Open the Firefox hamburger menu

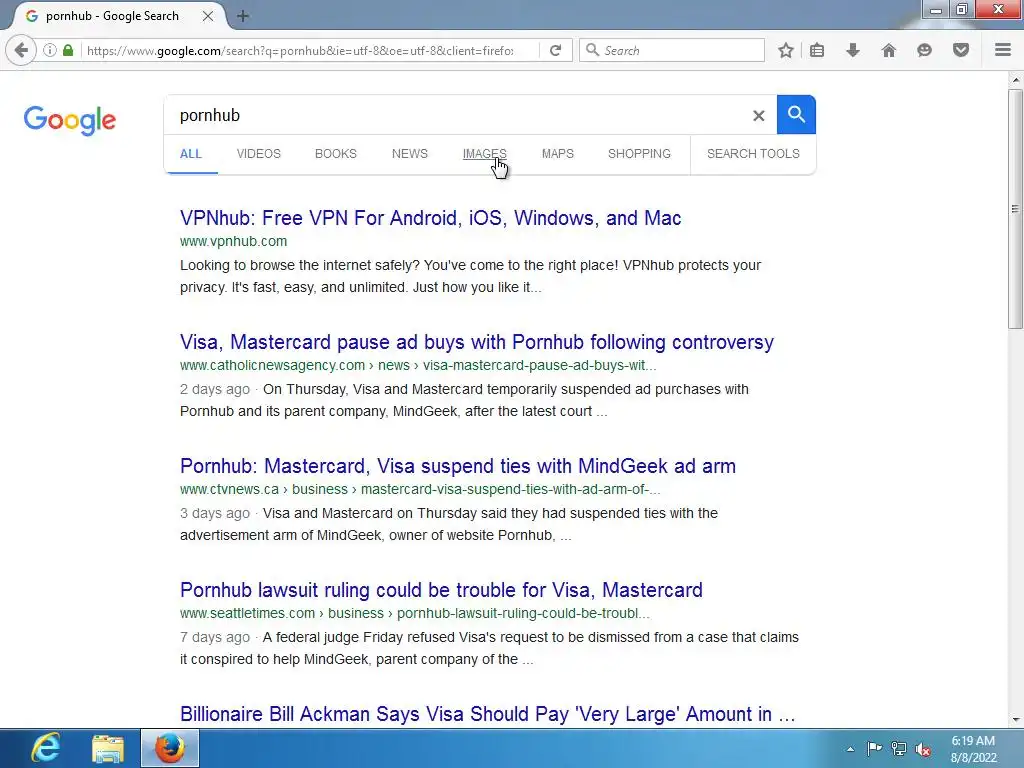click(x=1003, y=50)
